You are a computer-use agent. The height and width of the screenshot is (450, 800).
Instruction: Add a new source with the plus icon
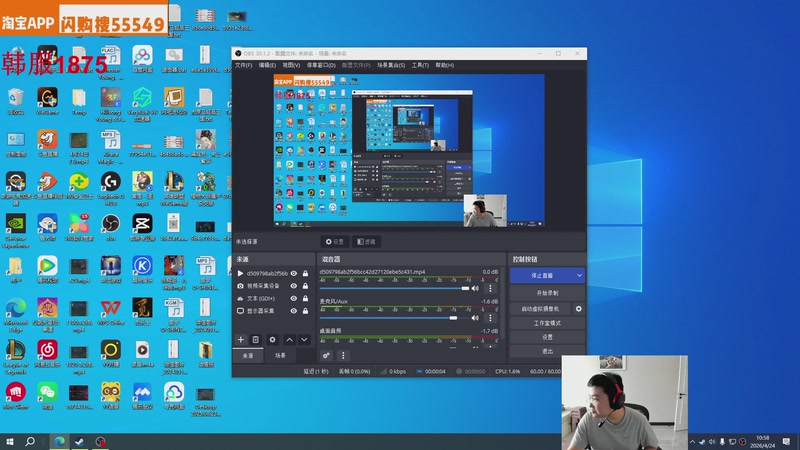point(241,339)
